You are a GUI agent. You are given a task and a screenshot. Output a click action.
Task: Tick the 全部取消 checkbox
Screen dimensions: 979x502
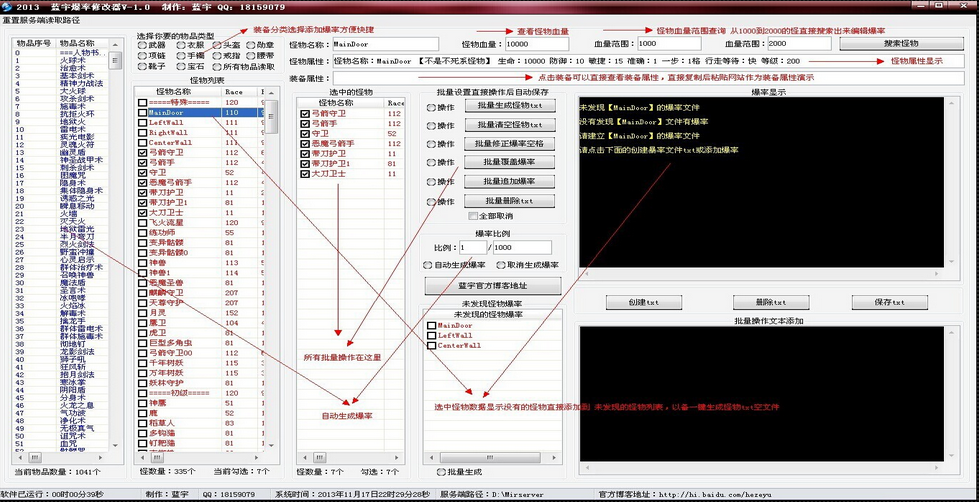(x=473, y=216)
